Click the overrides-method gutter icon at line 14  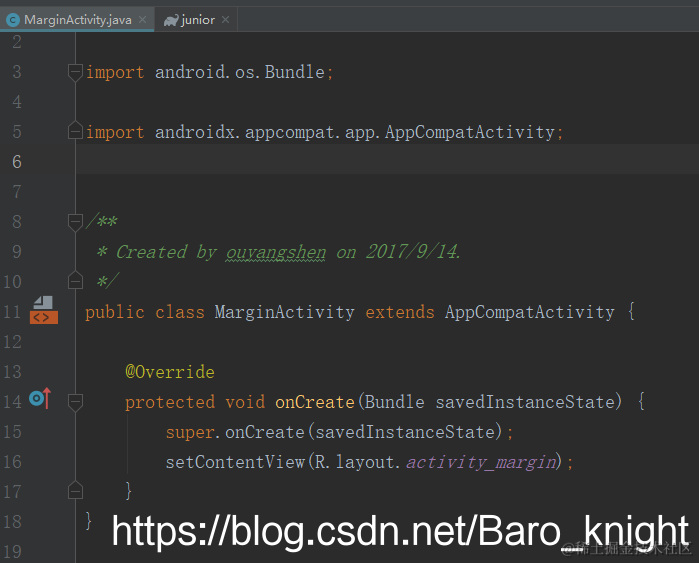coord(40,398)
